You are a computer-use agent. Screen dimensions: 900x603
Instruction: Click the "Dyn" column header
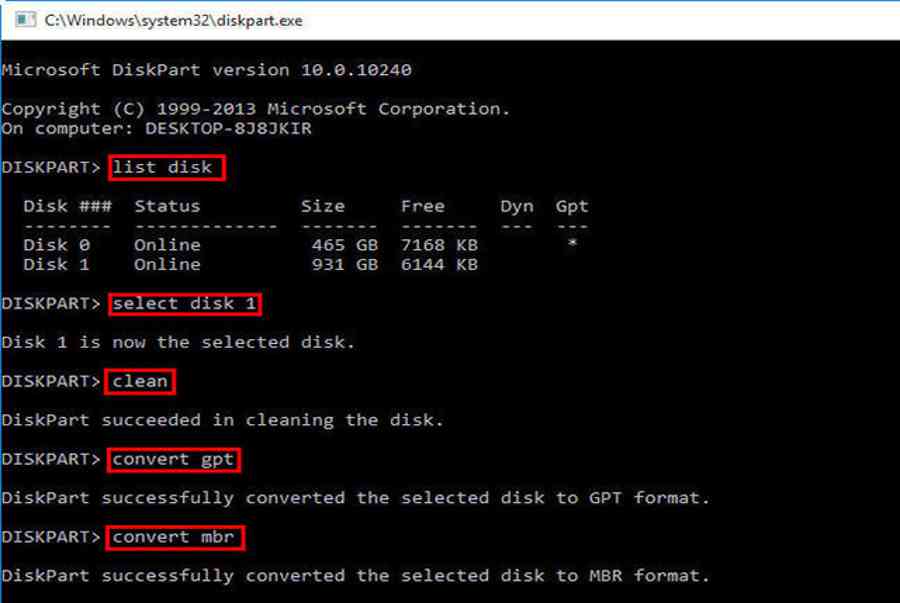pyautogui.click(x=517, y=207)
